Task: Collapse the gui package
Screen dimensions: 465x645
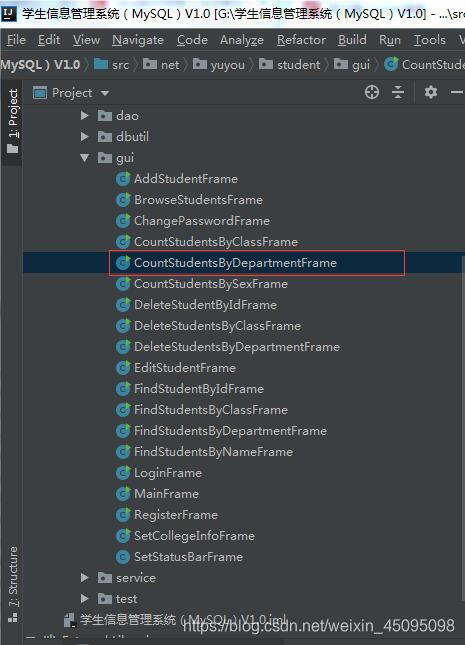Action: pyautogui.click(x=85, y=158)
